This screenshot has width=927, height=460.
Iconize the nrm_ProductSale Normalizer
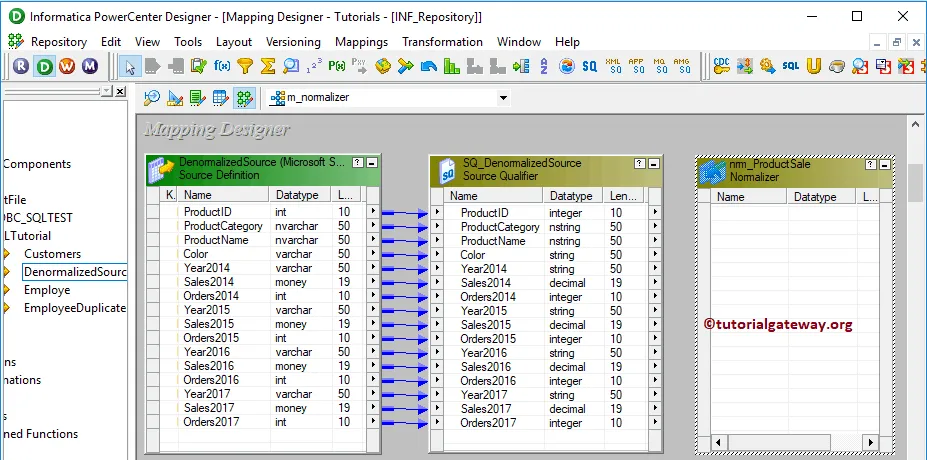(884, 164)
